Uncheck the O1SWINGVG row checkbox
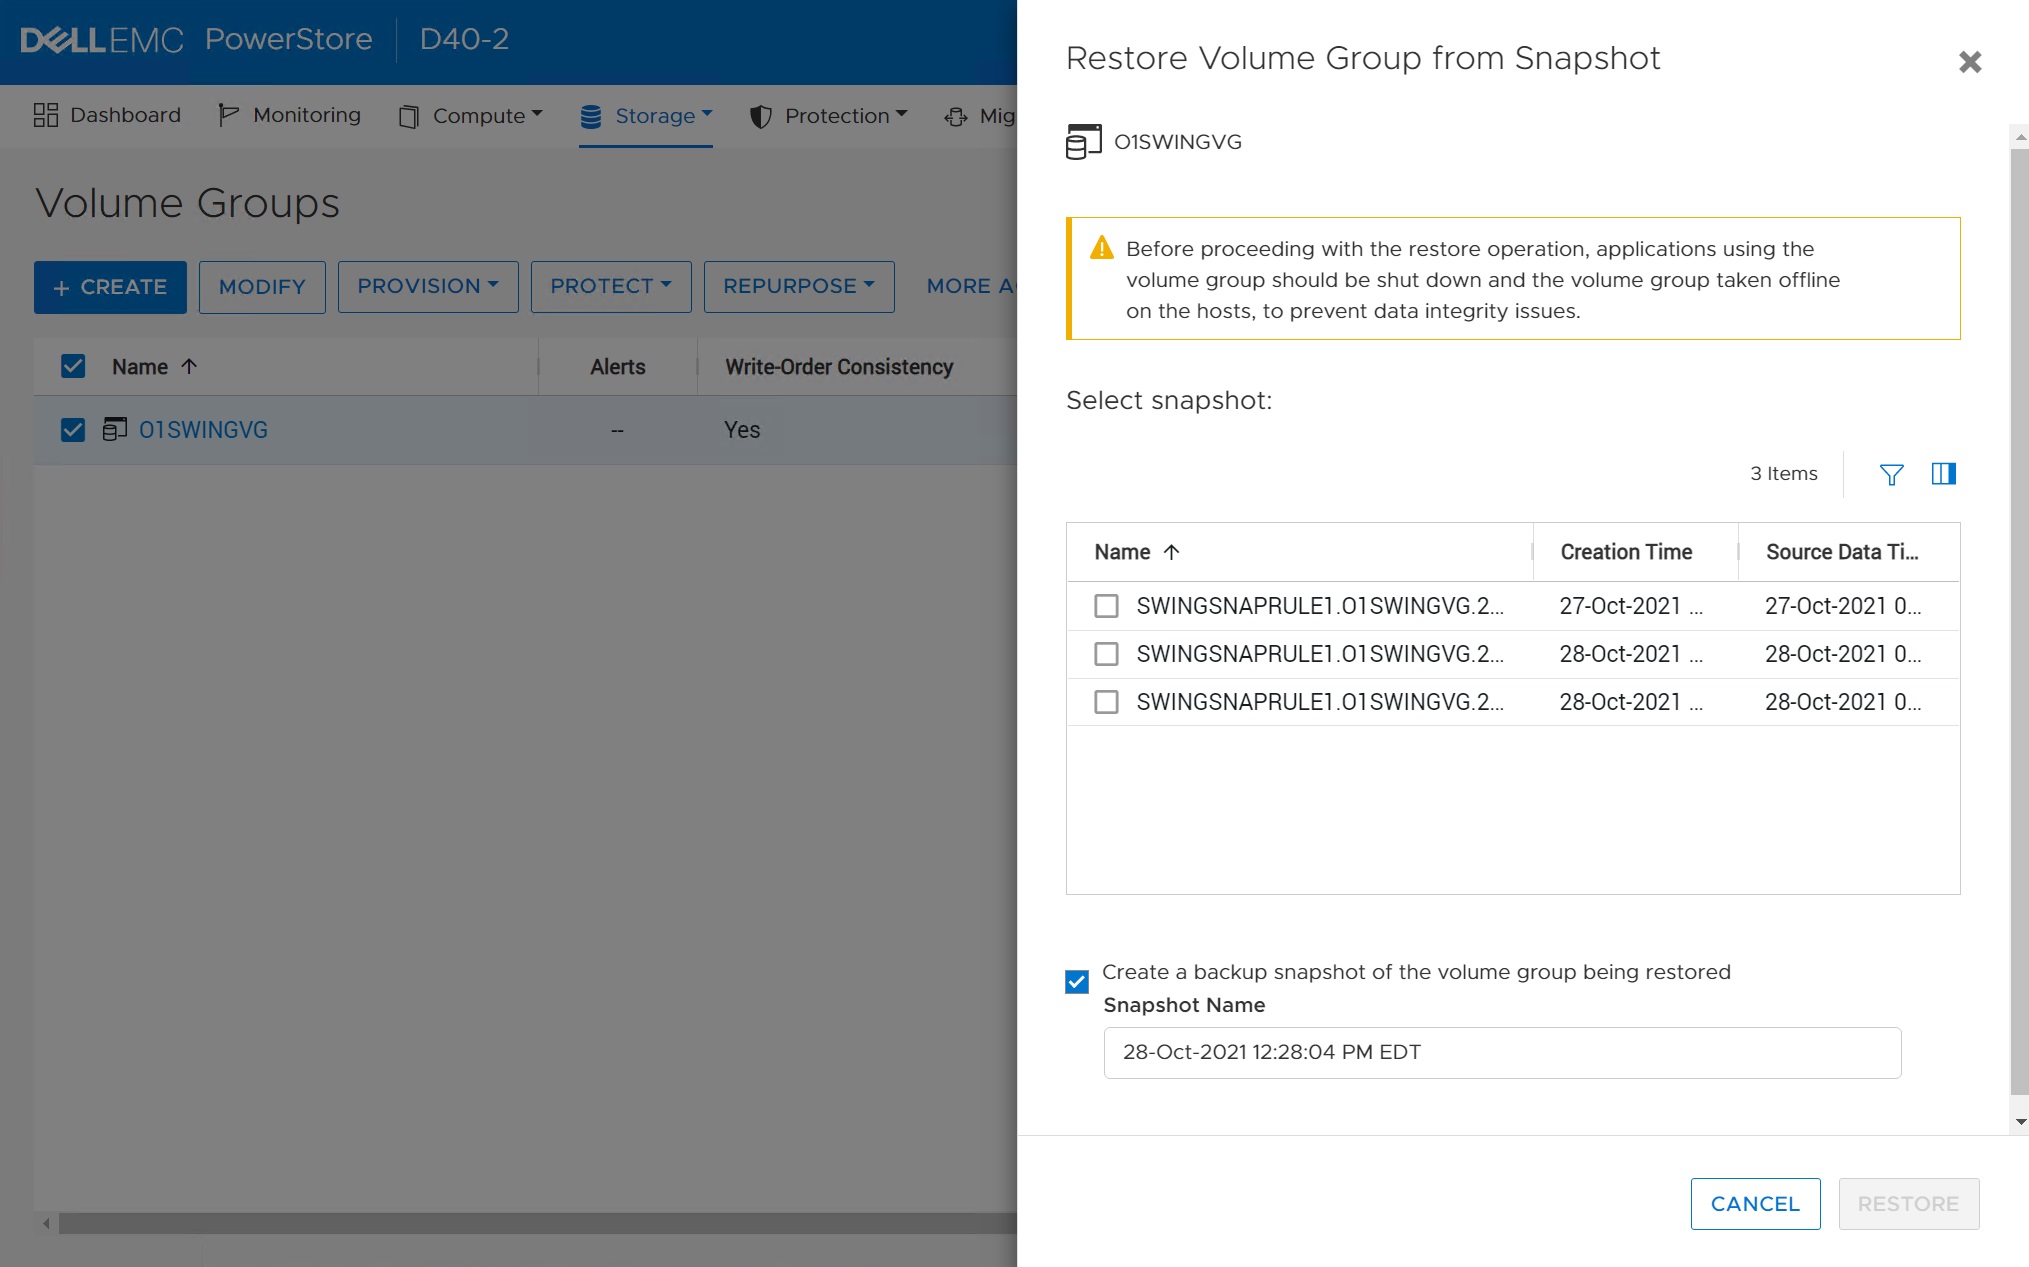 coord(73,429)
